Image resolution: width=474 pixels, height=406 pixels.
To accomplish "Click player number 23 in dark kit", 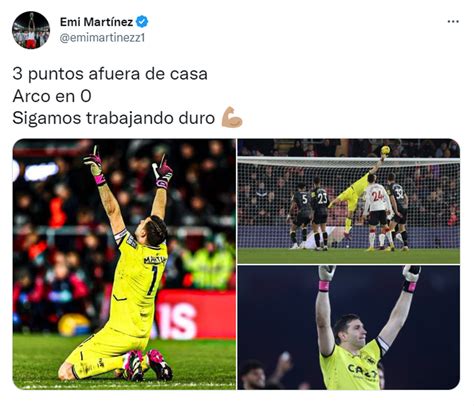I will (x=320, y=214).
